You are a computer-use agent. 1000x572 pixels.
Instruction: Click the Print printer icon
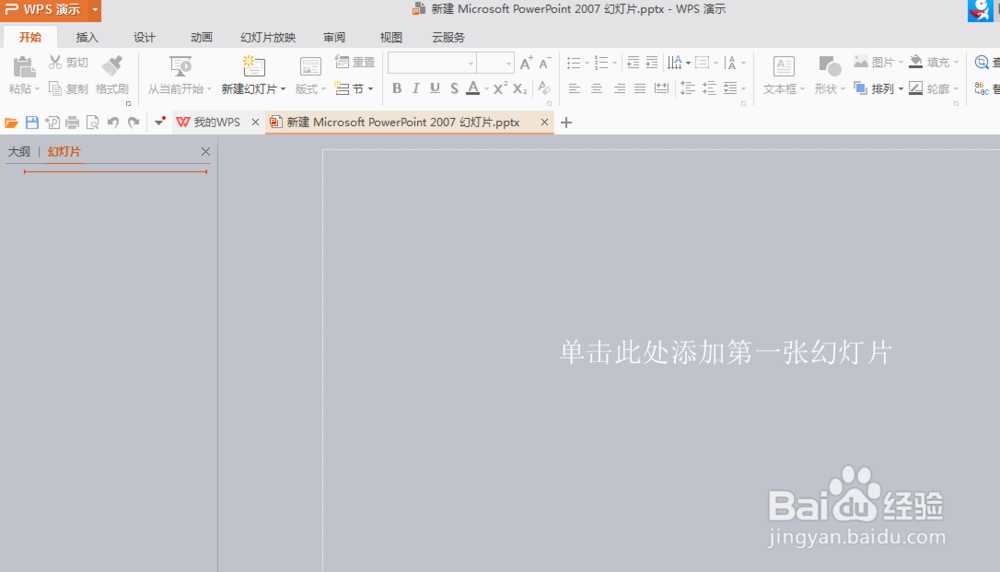point(72,122)
